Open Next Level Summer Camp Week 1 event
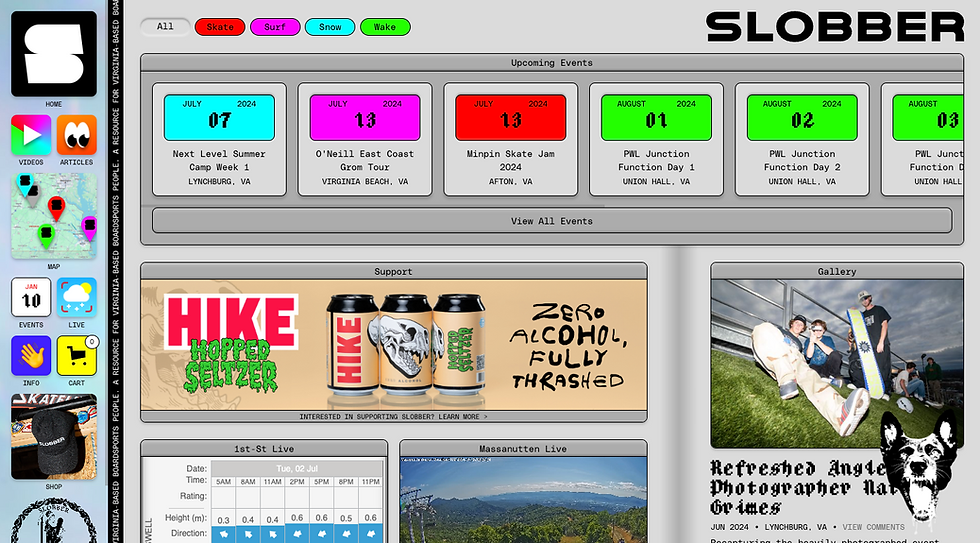The width and height of the screenshot is (980, 543). point(219,139)
